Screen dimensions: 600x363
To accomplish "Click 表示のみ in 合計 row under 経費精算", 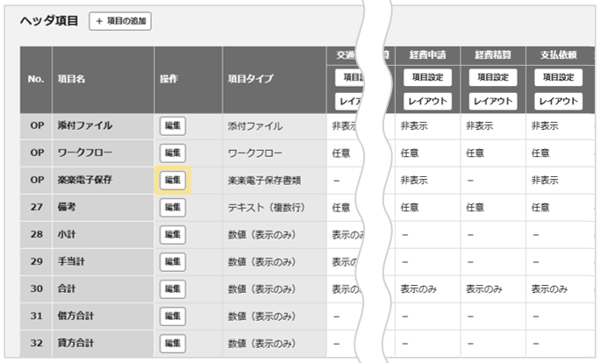I will [484, 289].
